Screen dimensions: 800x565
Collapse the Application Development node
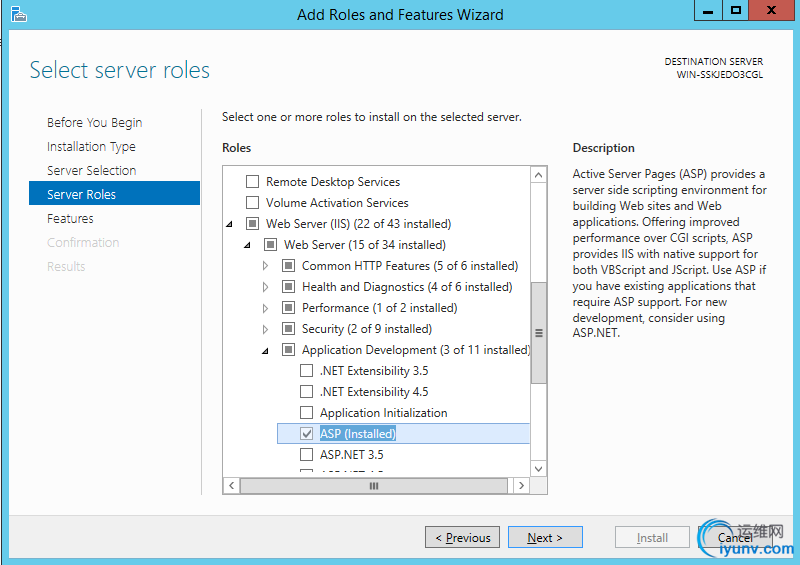tap(265, 350)
